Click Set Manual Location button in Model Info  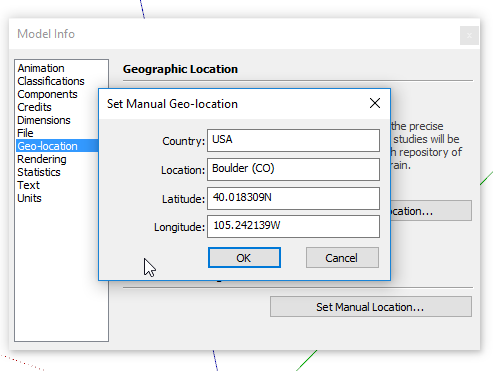[371, 307]
